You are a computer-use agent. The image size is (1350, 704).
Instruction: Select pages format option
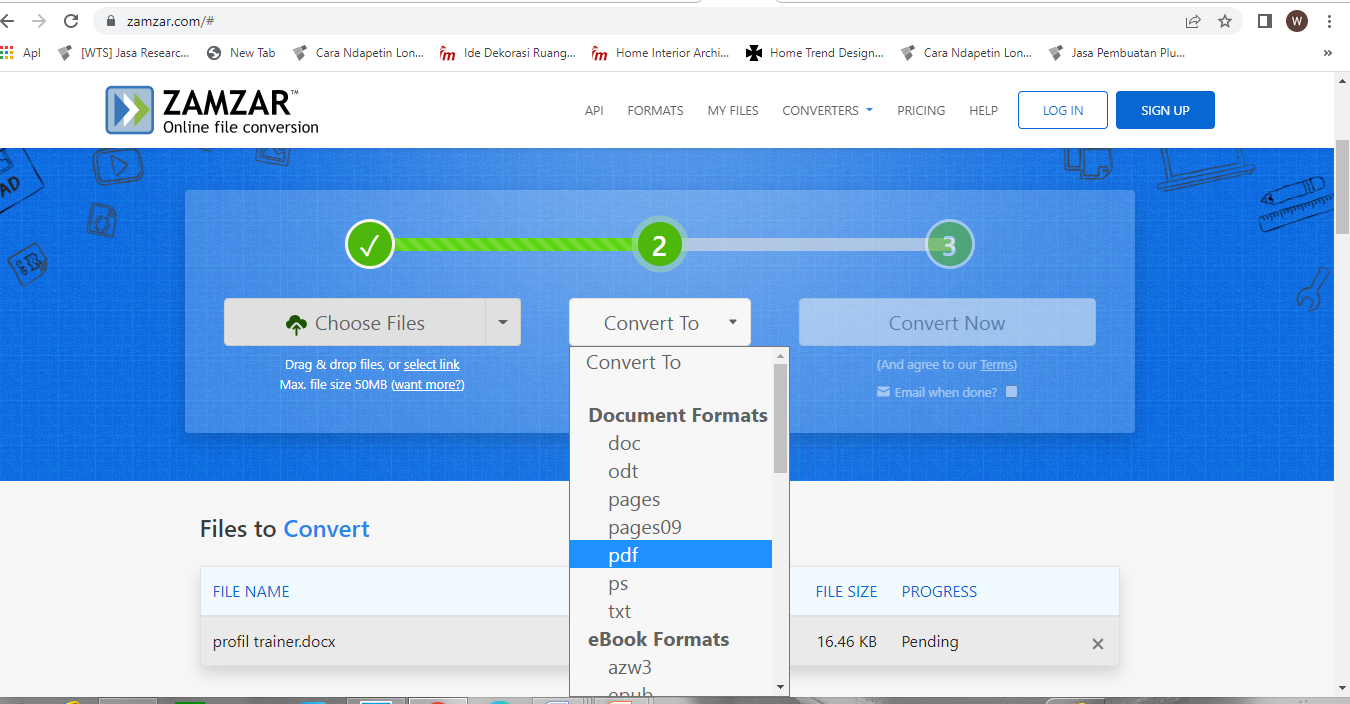(x=670, y=499)
